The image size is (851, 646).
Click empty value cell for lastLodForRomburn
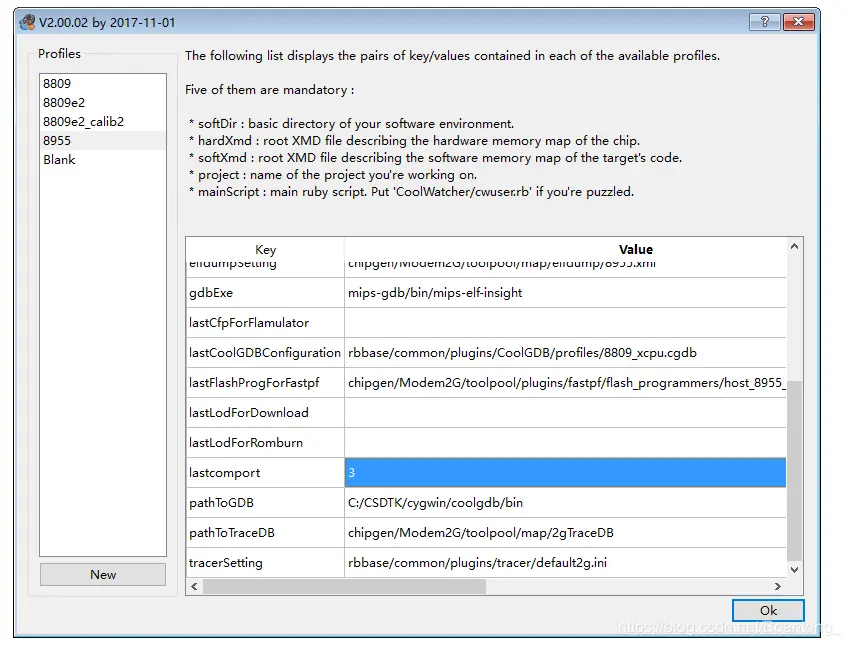coord(565,442)
